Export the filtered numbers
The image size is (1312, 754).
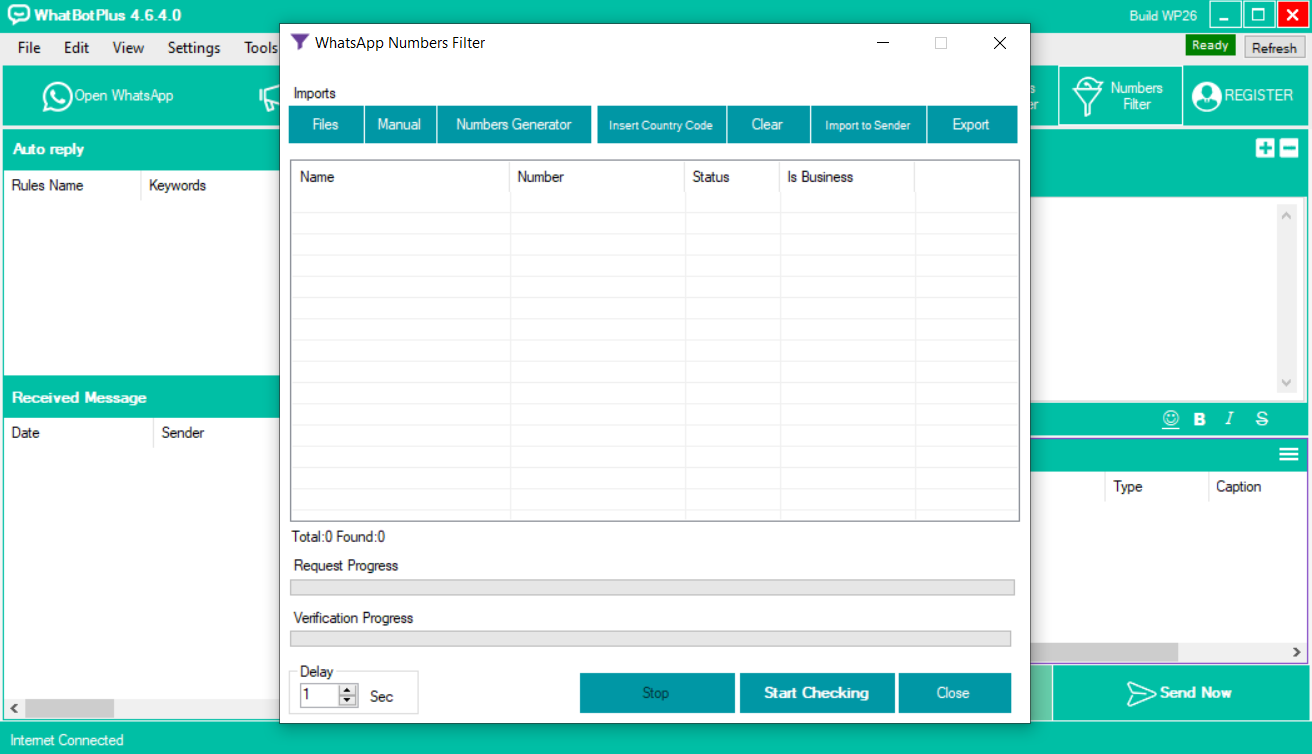tap(971, 125)
